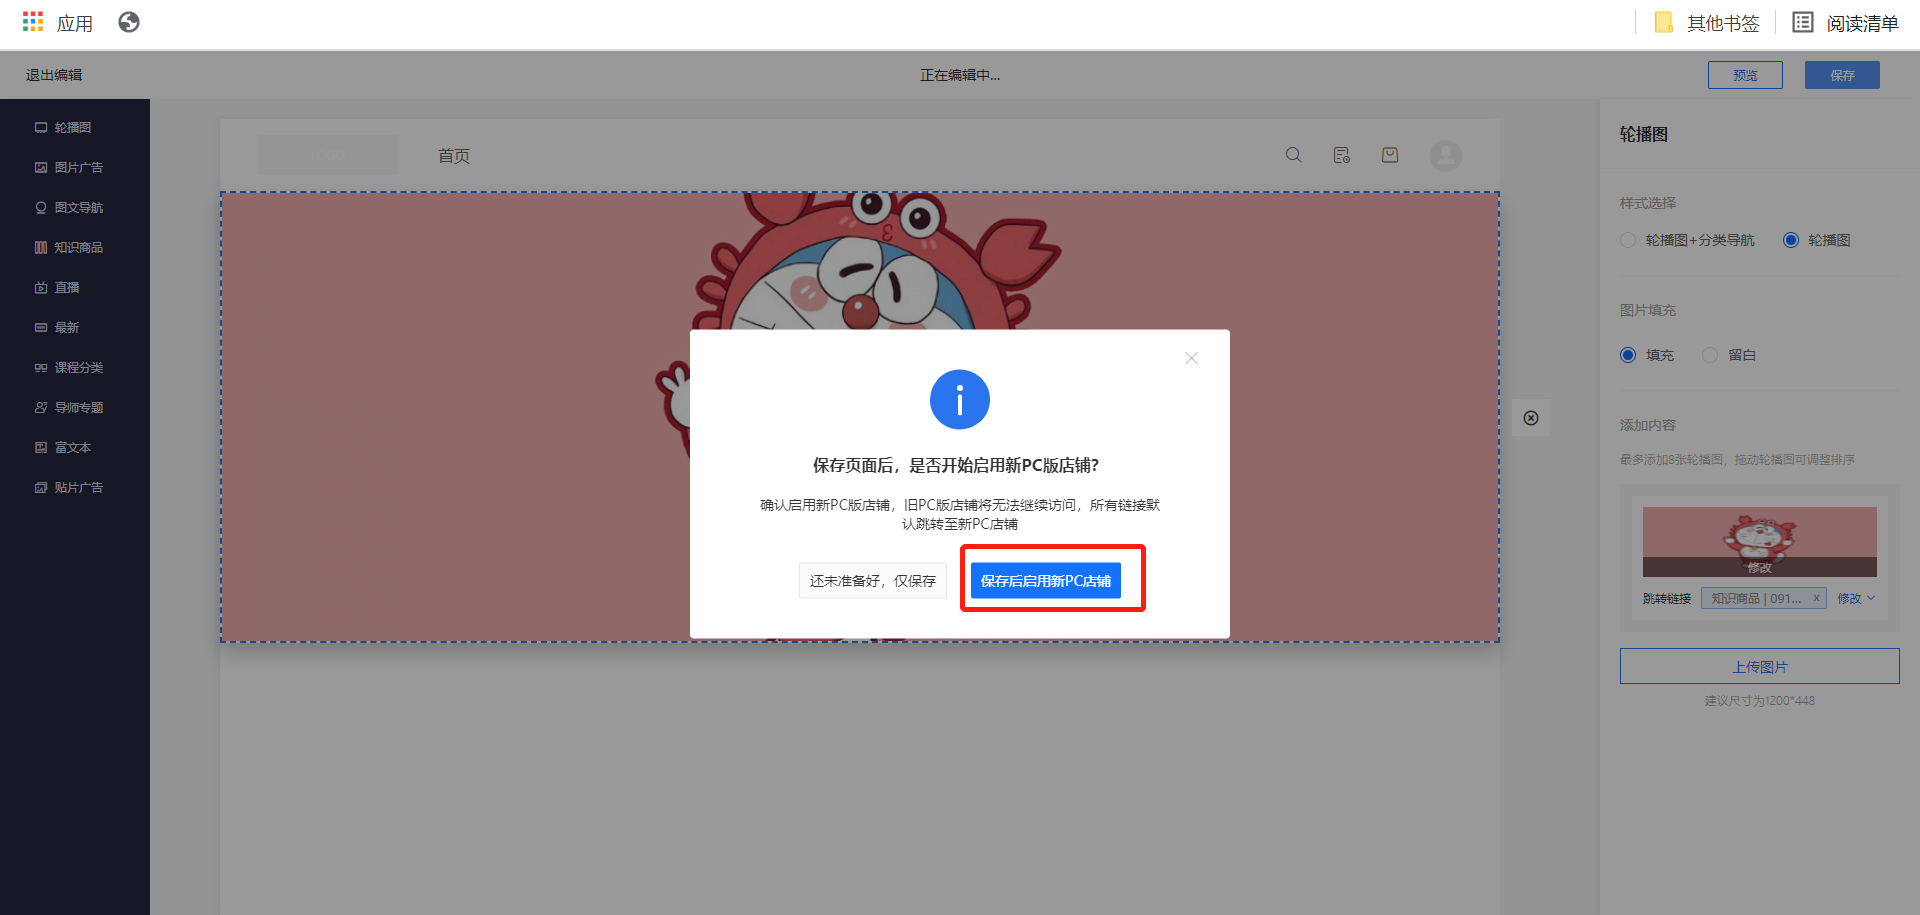Open the user avatar icon

1446,155
